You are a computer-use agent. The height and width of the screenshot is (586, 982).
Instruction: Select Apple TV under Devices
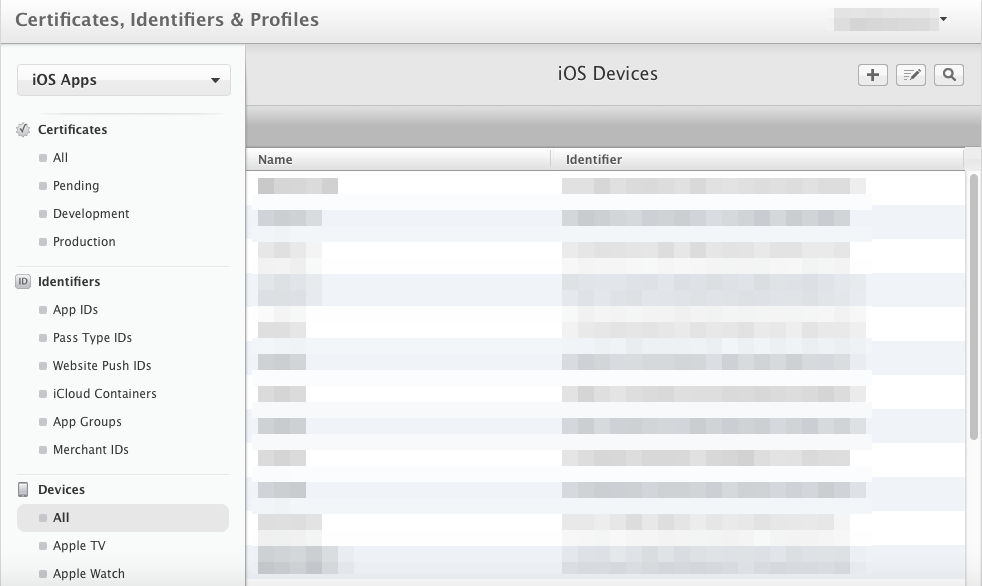tap(79, 546)
